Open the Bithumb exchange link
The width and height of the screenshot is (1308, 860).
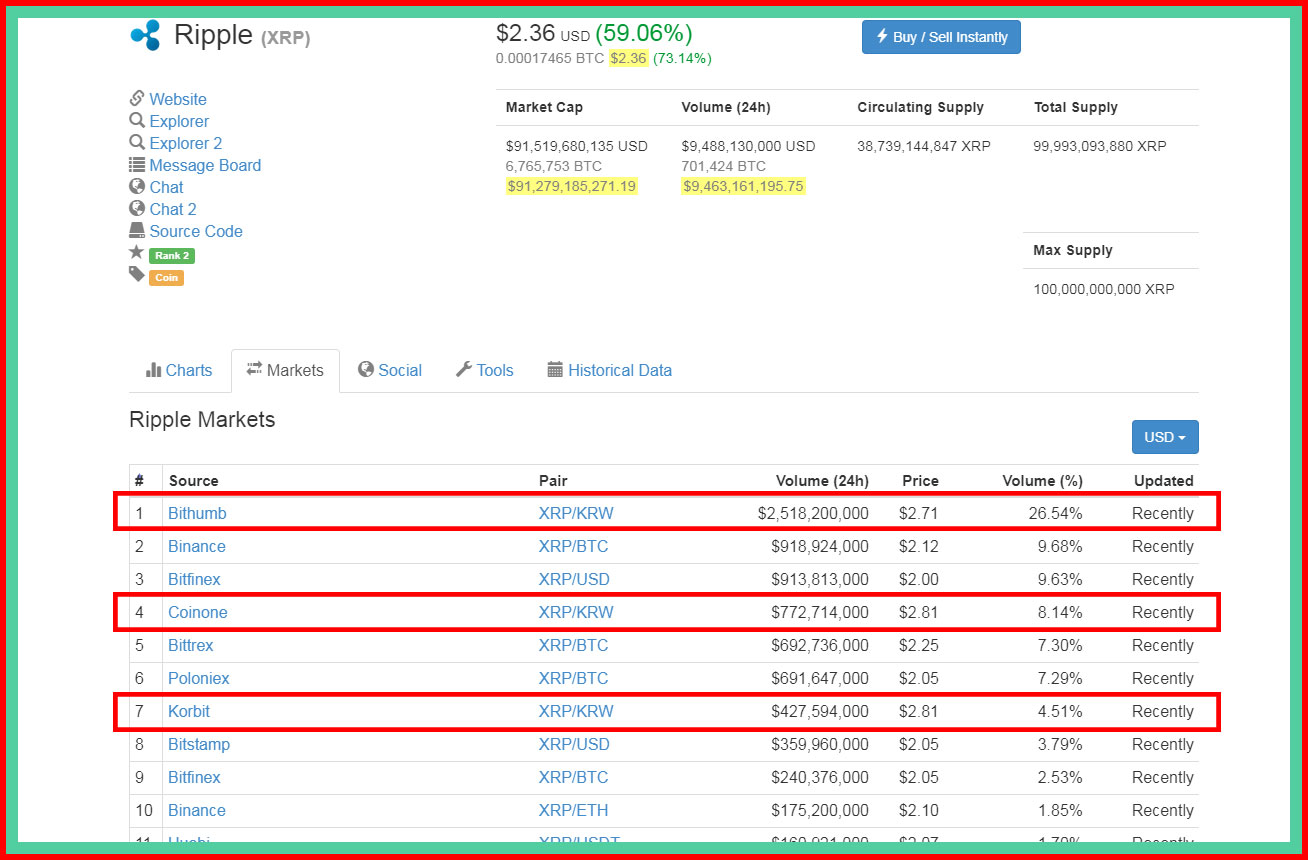197,513
